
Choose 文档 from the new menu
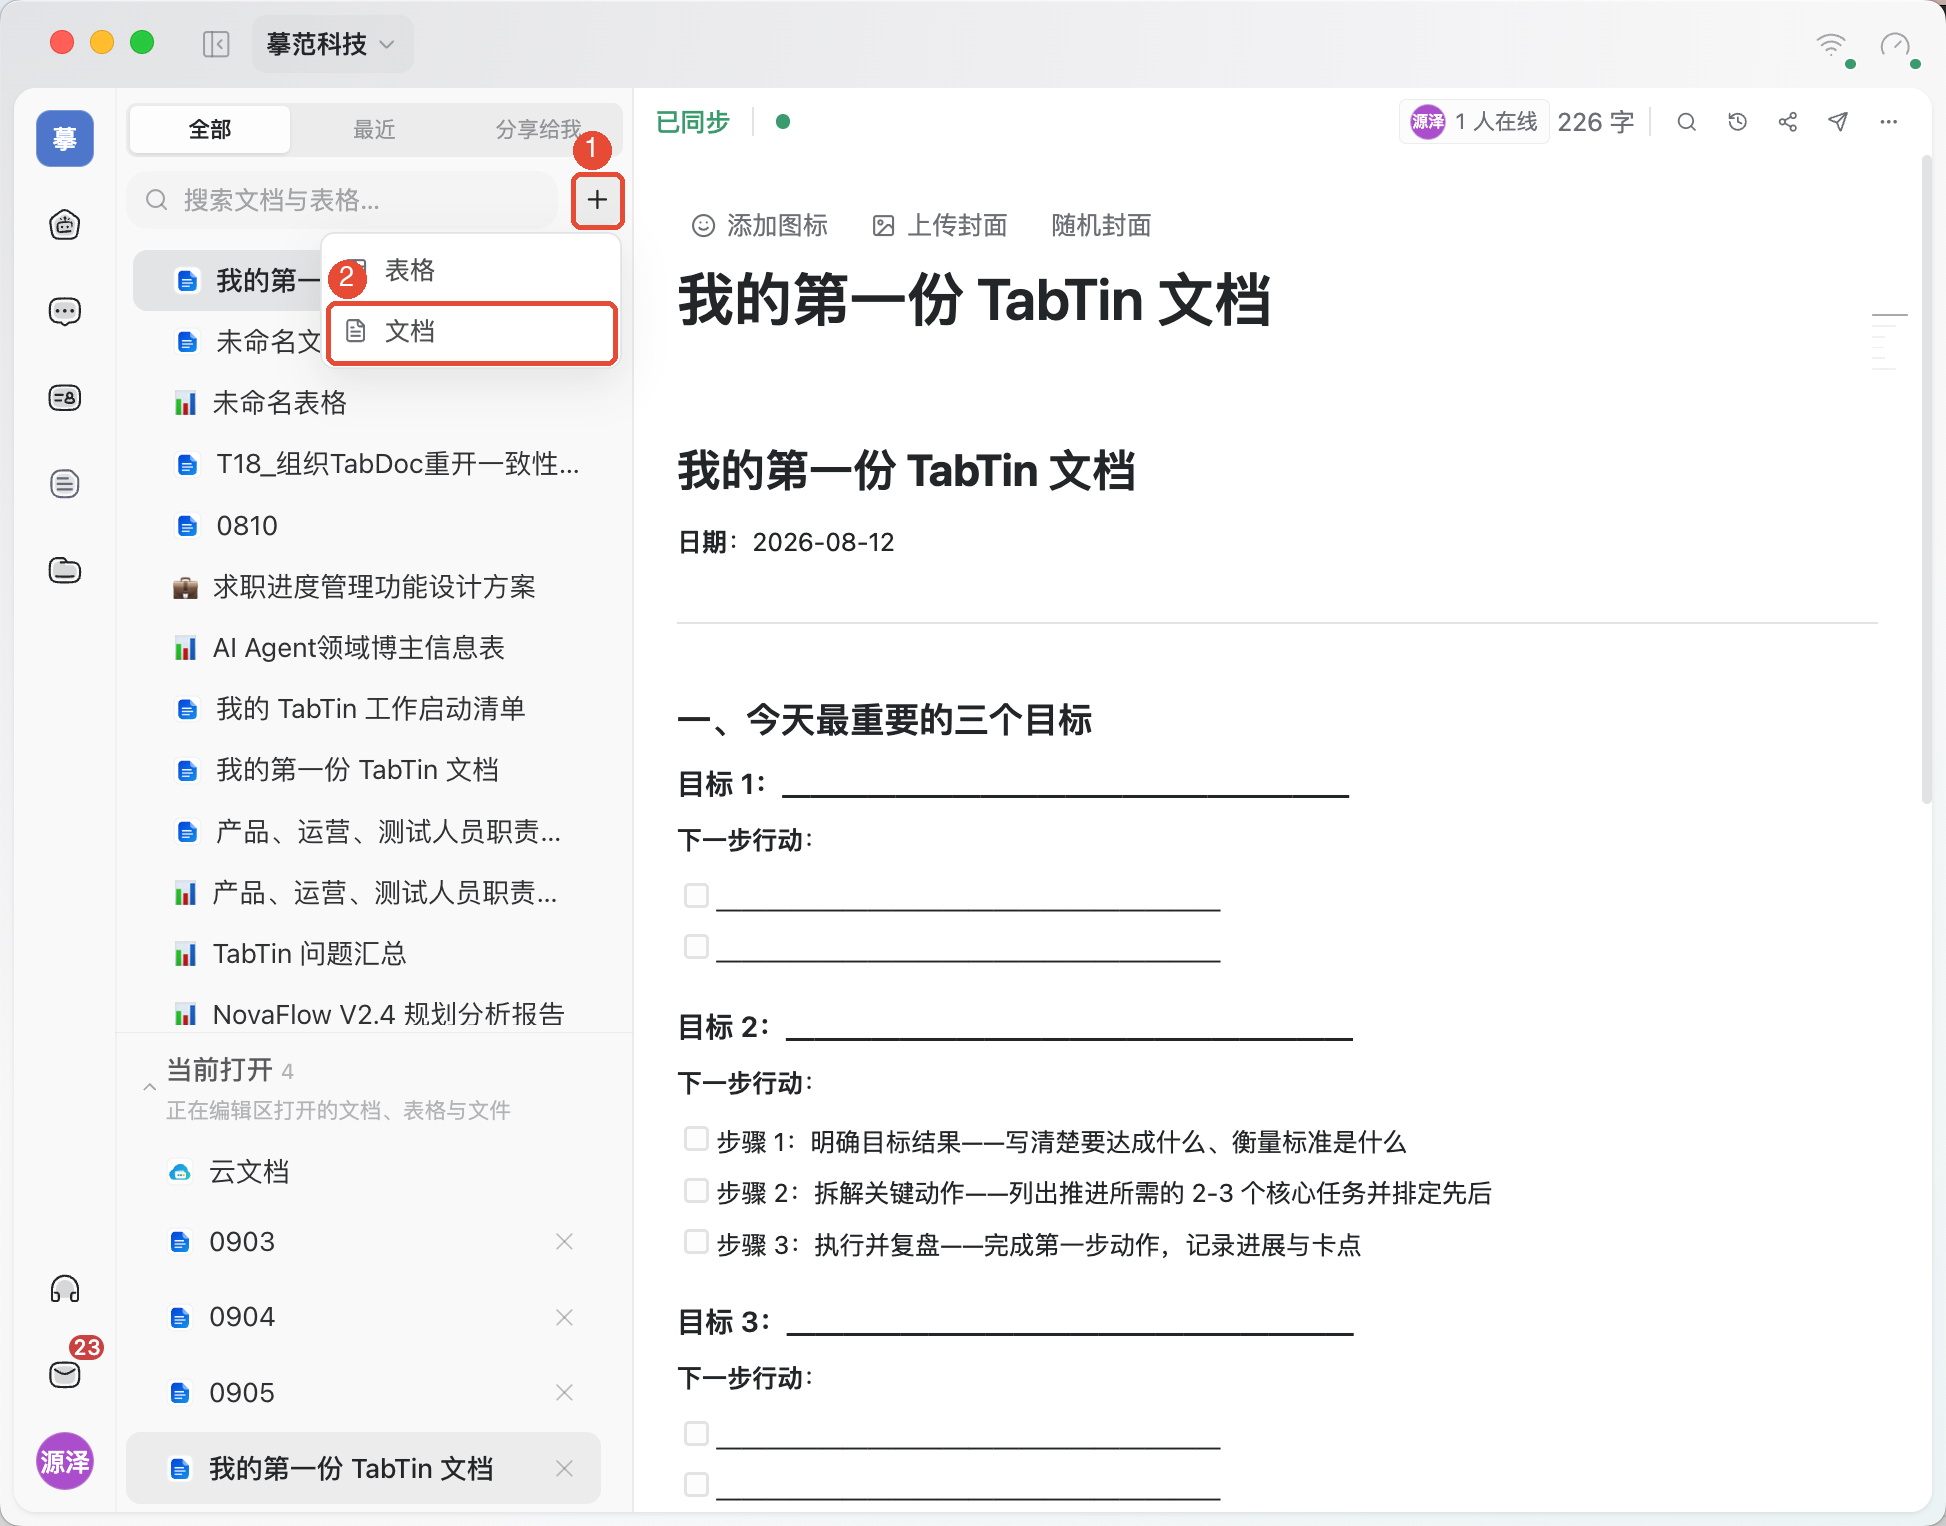tap(472, 332)
